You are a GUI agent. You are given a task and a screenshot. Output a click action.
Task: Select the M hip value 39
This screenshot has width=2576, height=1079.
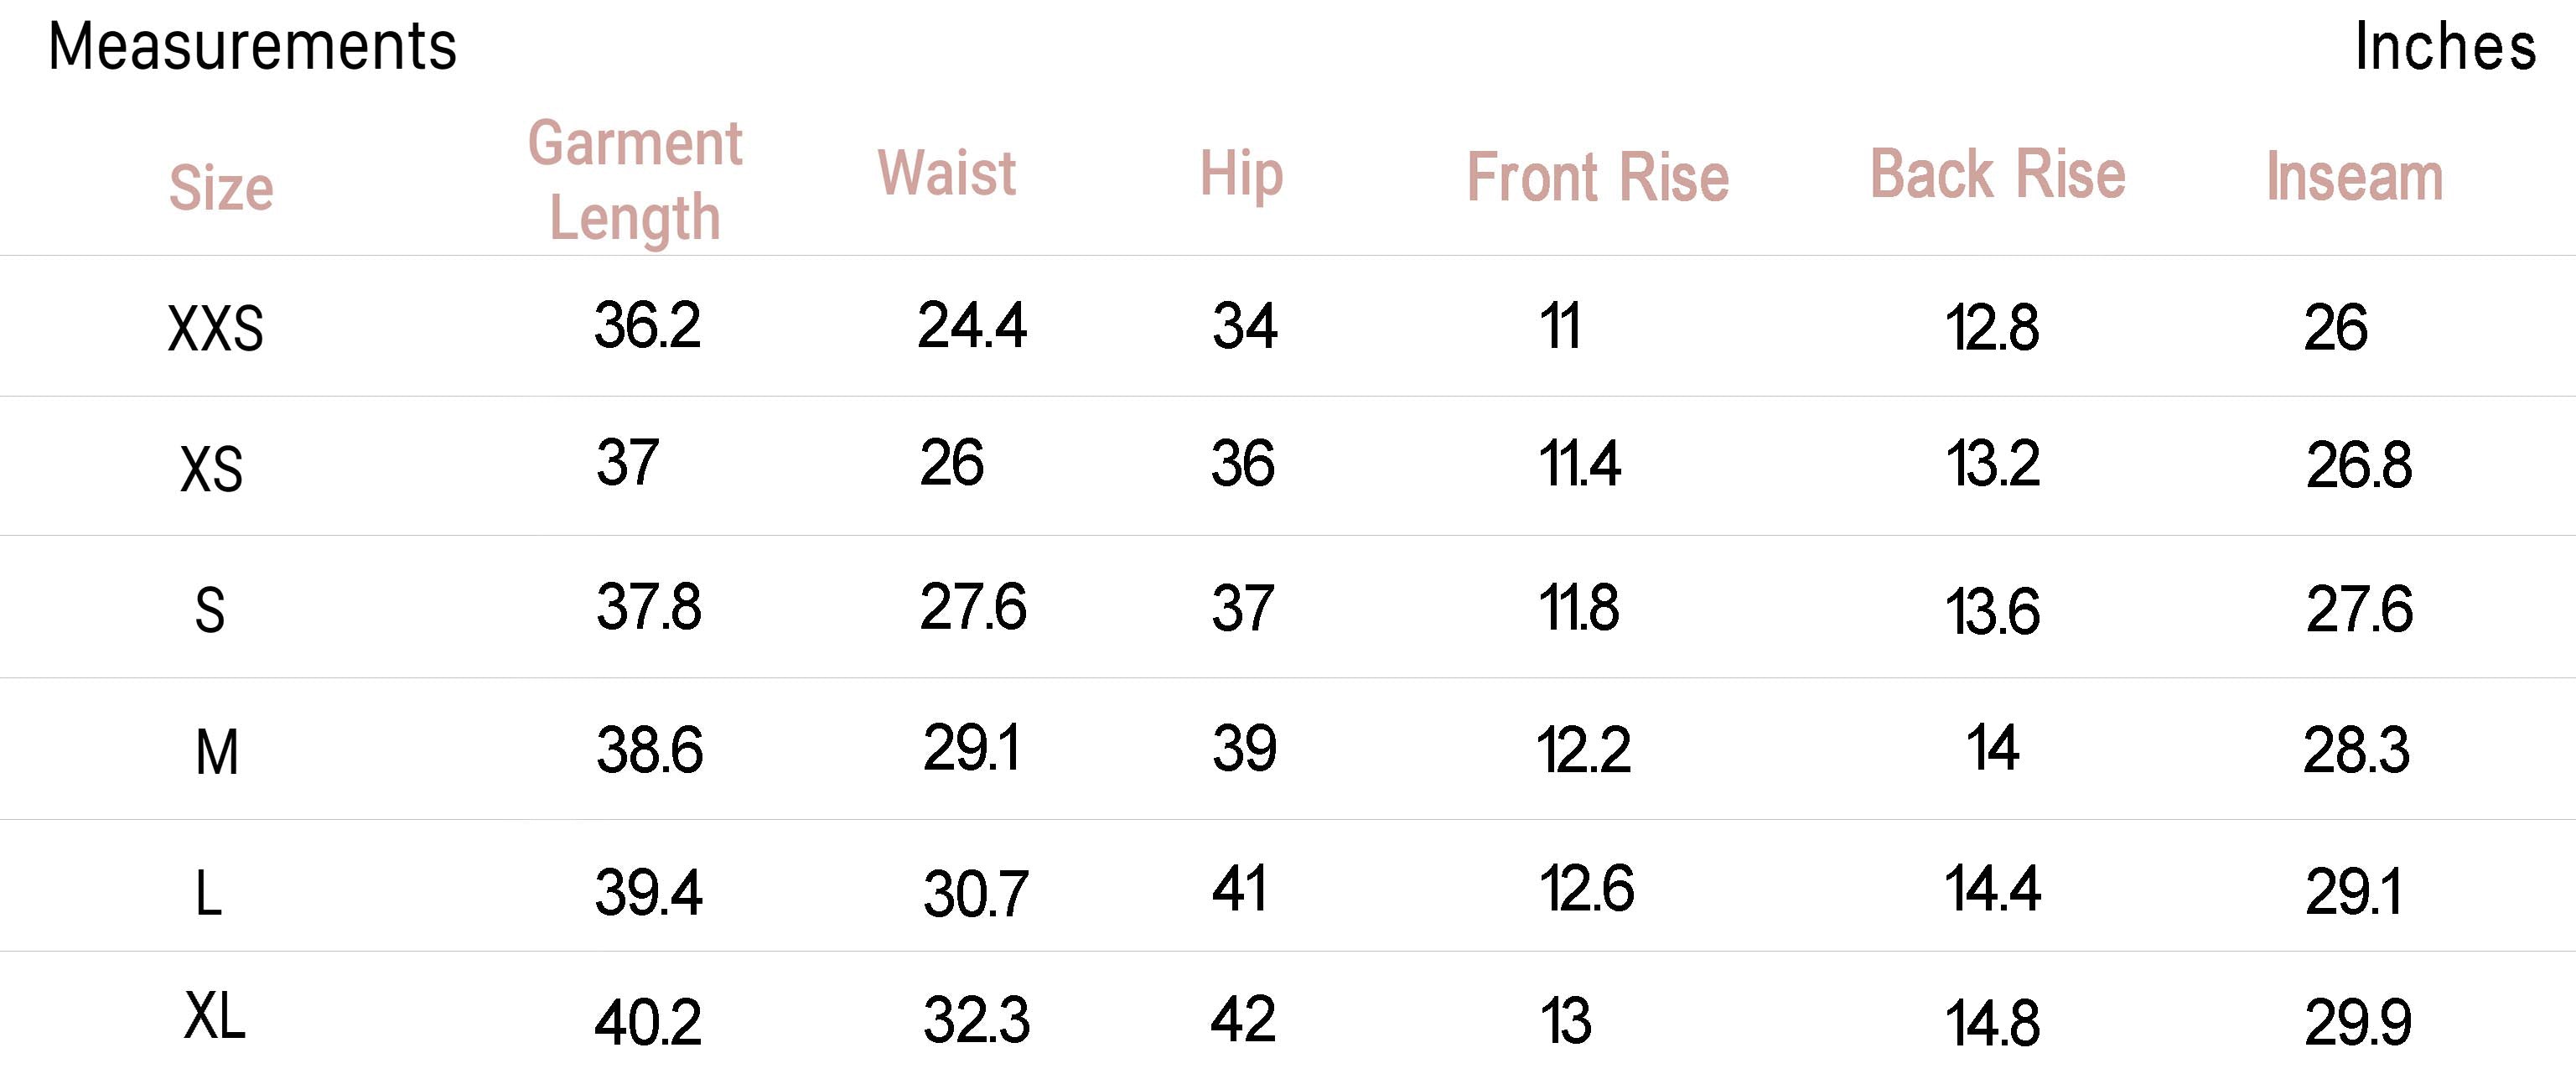tap(1244, 748)
